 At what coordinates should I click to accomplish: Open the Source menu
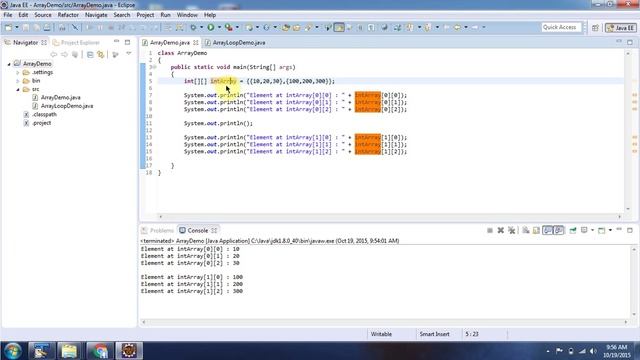pos(43,15)
